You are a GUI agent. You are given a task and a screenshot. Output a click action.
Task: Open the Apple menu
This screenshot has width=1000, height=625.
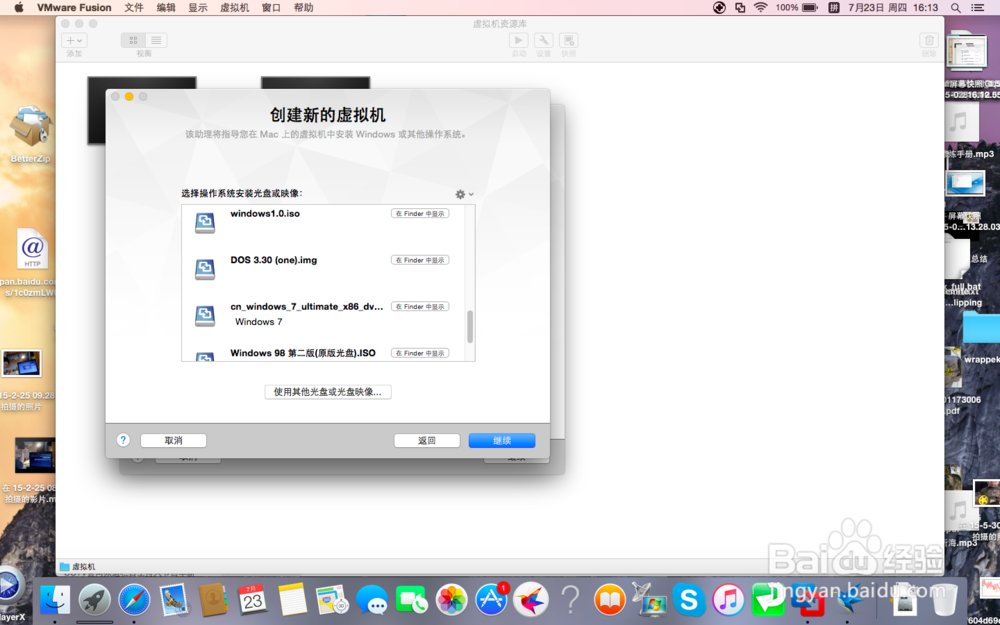[18, 8]
